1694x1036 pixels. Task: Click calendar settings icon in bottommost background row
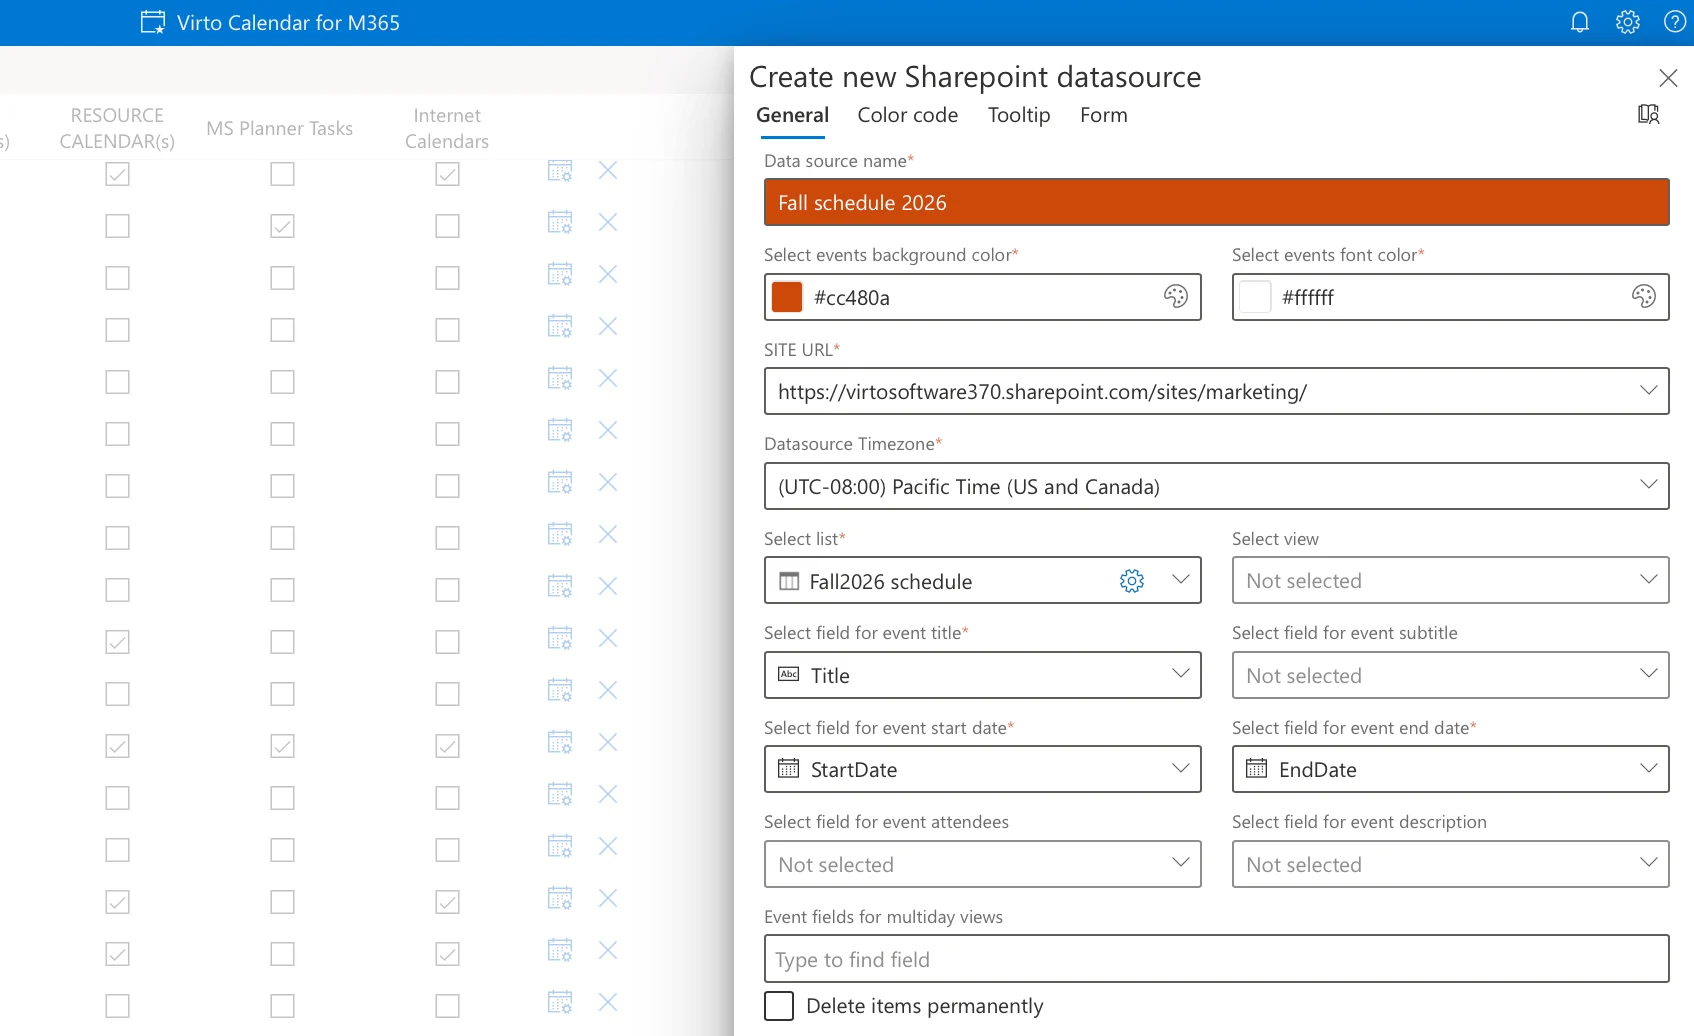[x=560, y=1002]
